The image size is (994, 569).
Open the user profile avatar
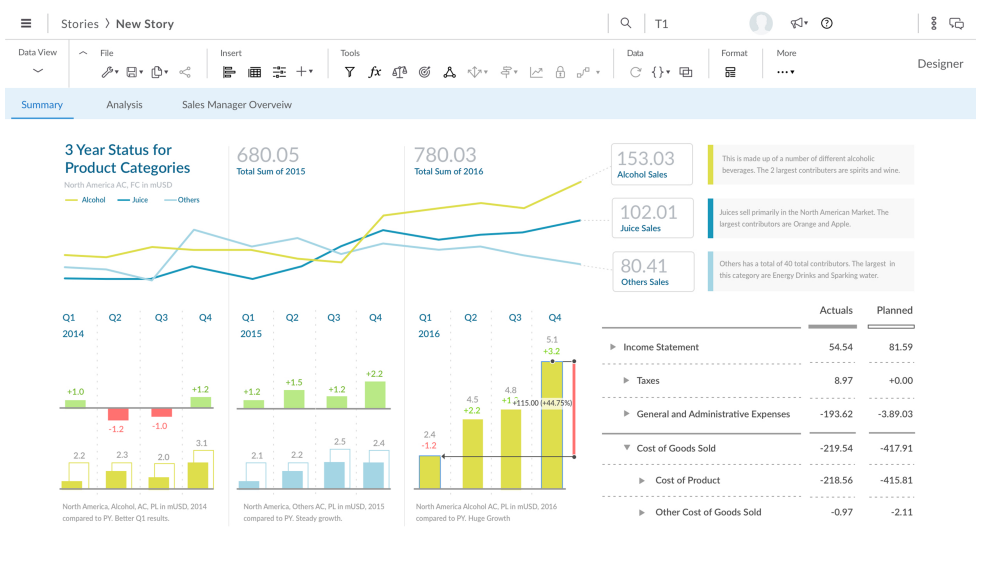[761, 23]
